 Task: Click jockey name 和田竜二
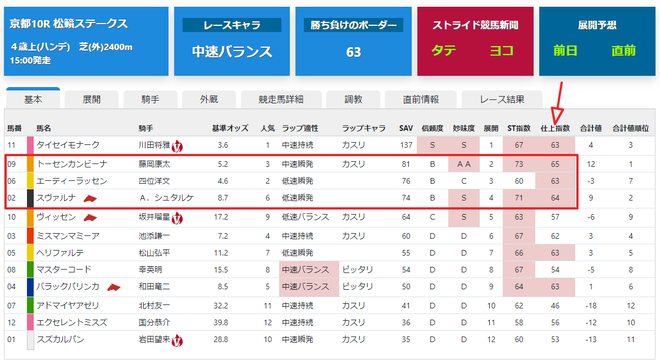pos(154,287)
